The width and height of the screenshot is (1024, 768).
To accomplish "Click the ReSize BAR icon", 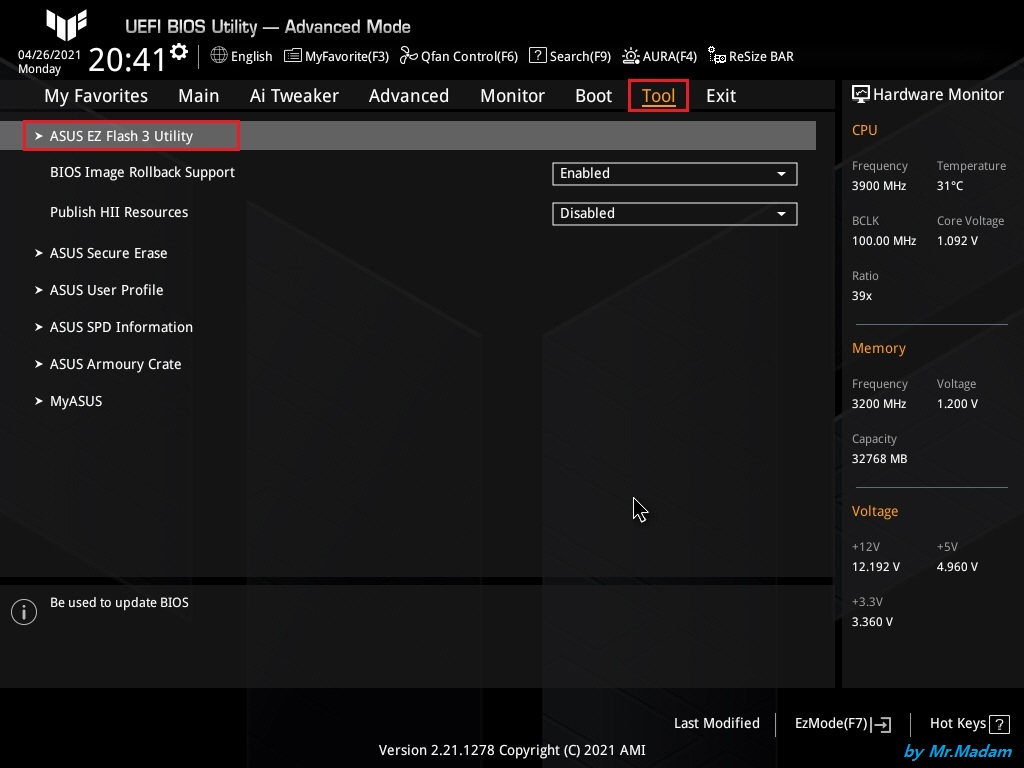I will [716, 56].
